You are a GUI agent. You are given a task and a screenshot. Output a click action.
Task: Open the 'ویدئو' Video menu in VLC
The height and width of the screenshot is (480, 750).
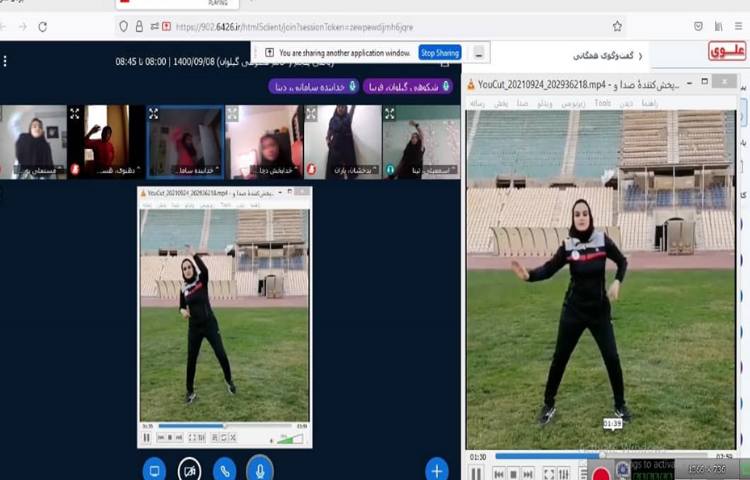(544, 103)
